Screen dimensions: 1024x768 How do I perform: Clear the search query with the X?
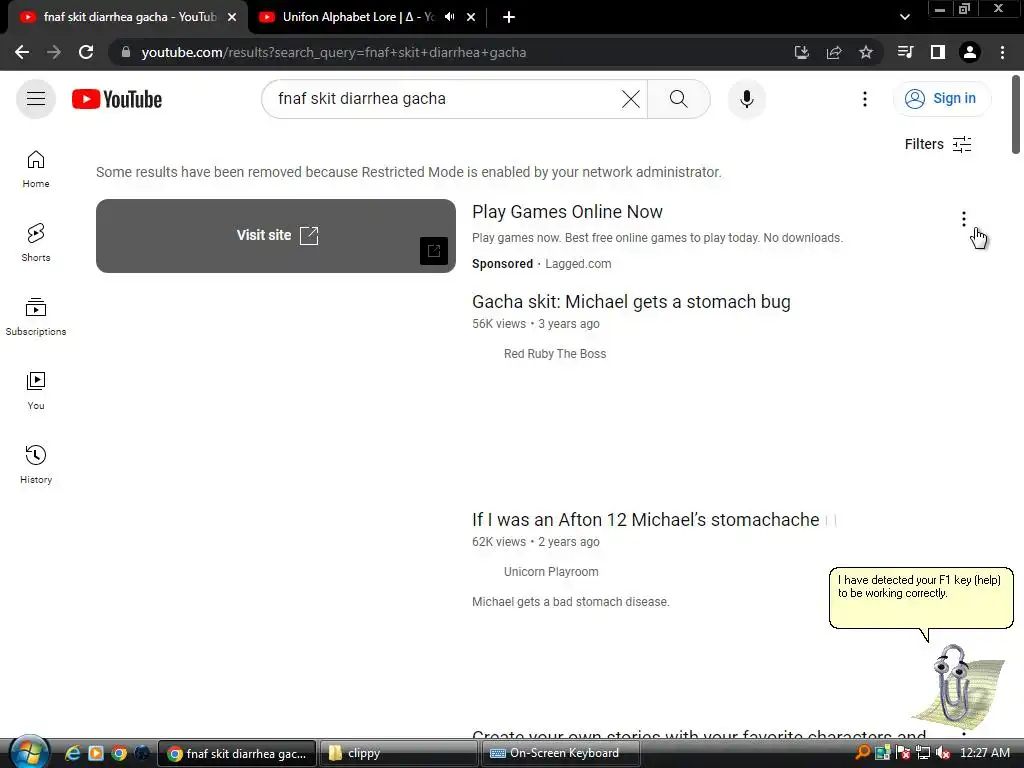[630, 99]
